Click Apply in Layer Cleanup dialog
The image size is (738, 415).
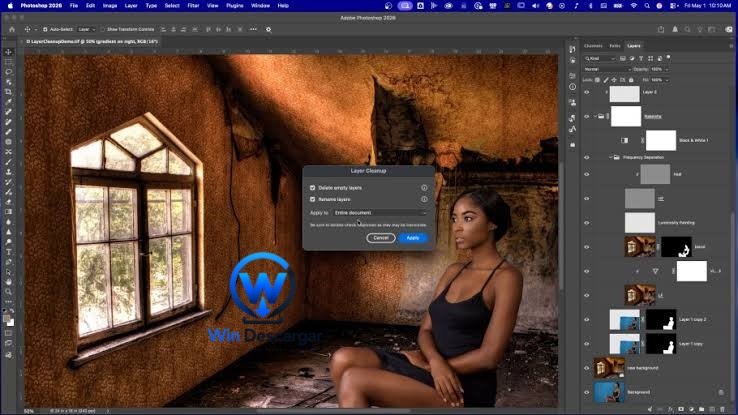click(413, 238)
